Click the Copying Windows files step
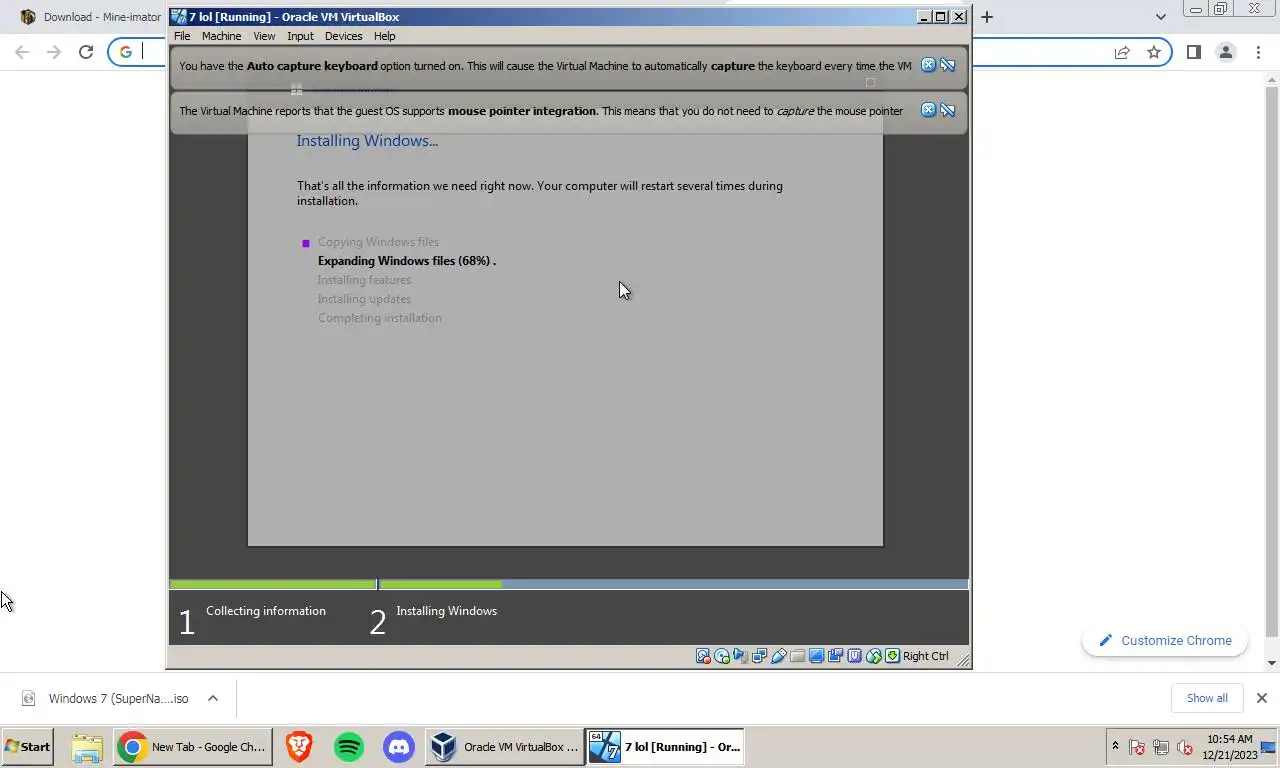This screenshot has width=1280, height=768. 378,242
